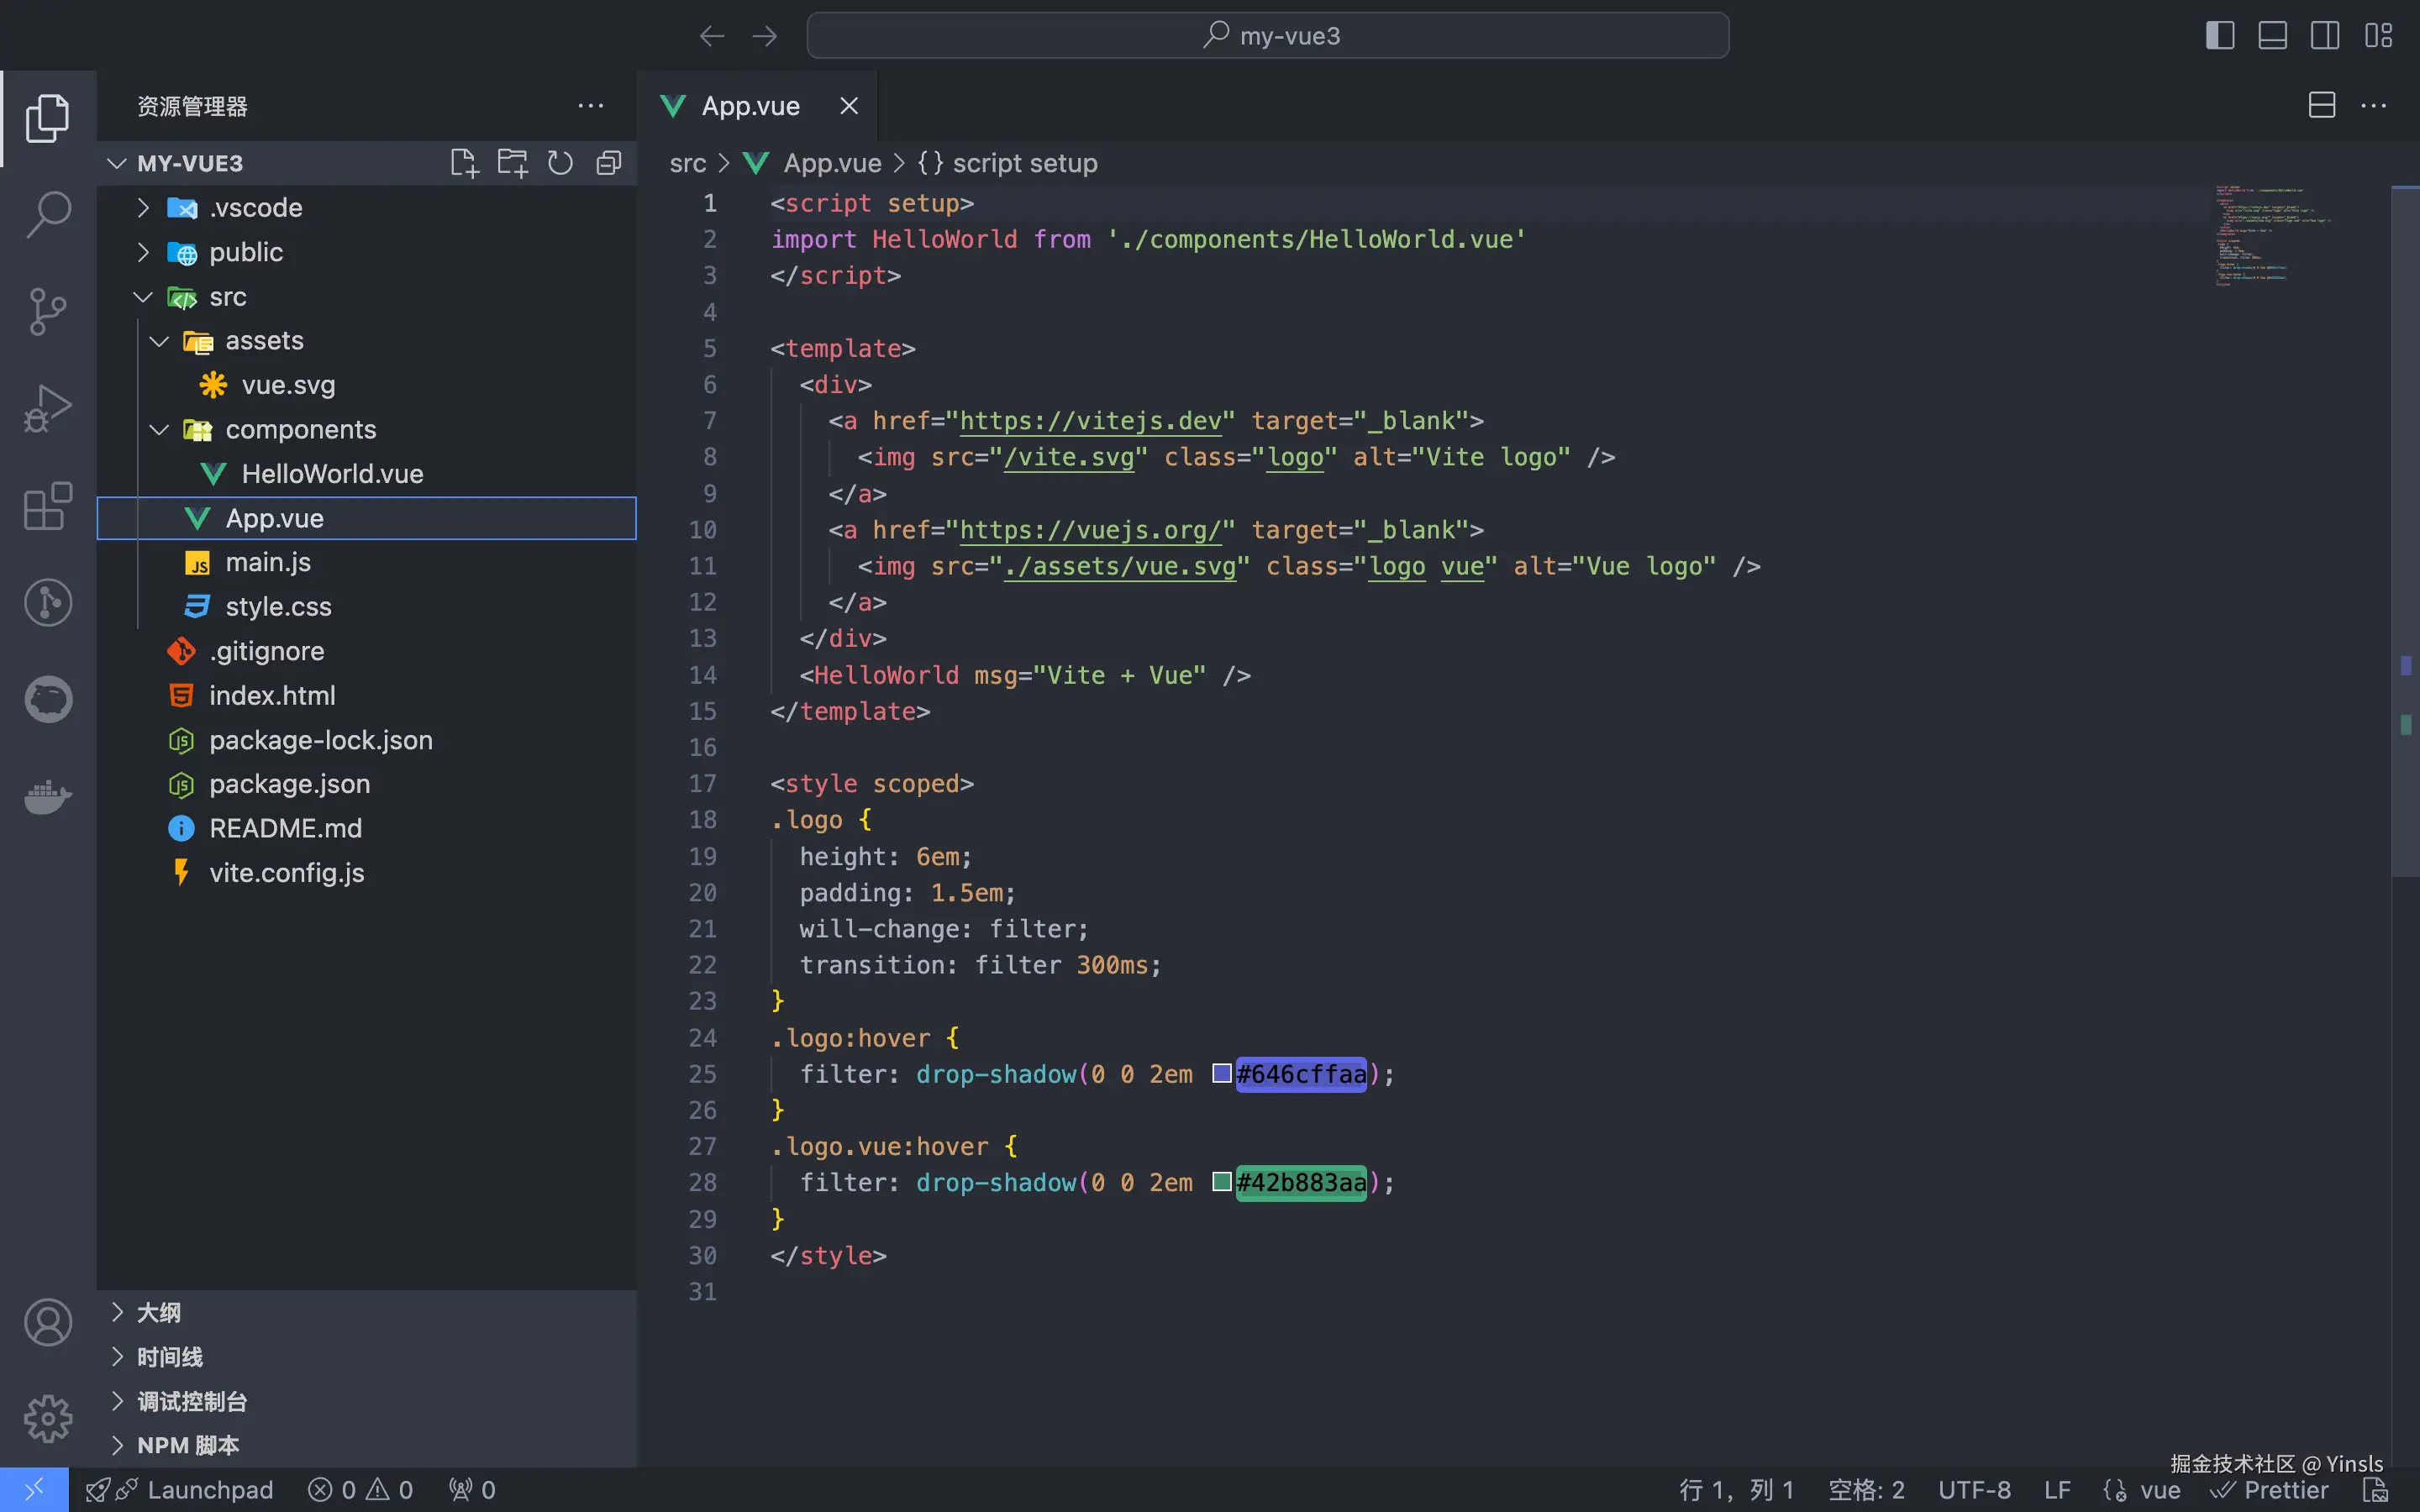Click the New File icon in explorer
Viewport: 2420px width, 1512px height.
(x=464, y=163)
